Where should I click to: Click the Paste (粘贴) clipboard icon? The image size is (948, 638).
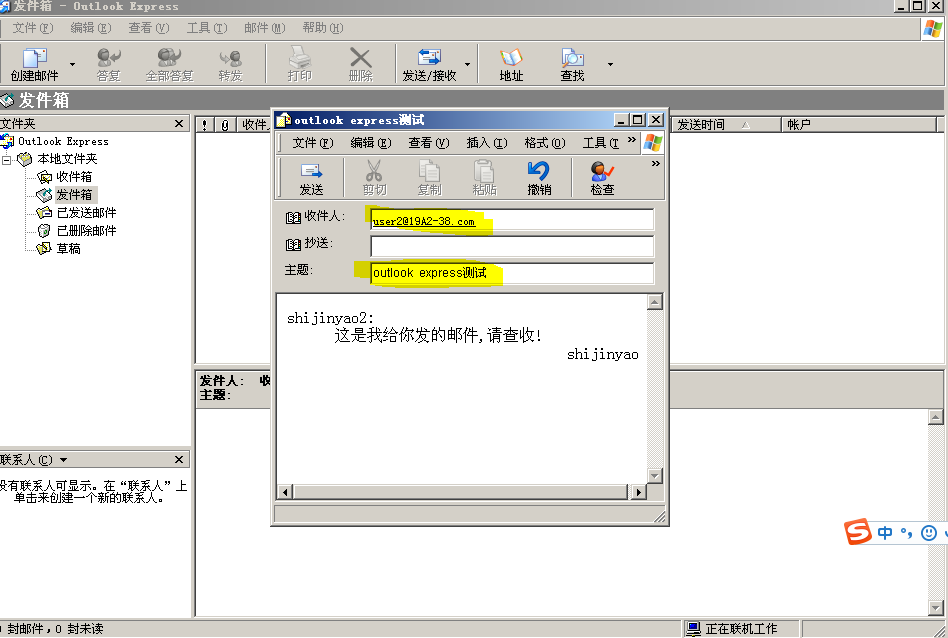[x=484, y=171]
